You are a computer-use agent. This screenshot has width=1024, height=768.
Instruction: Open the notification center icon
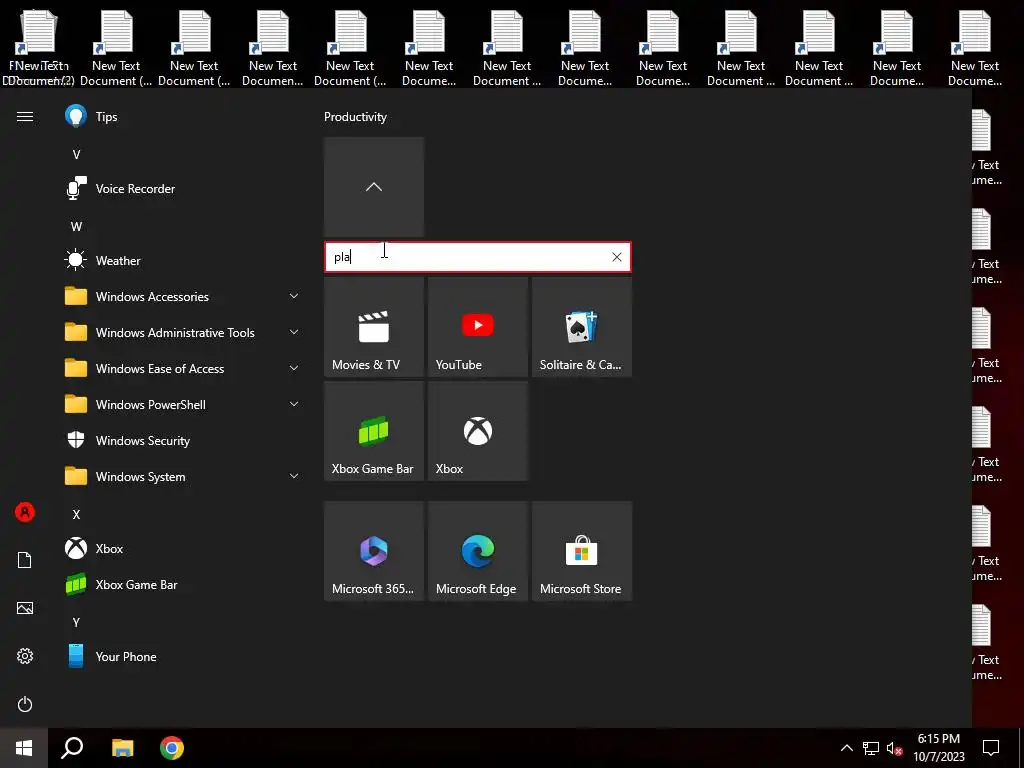tap(991, 748)
